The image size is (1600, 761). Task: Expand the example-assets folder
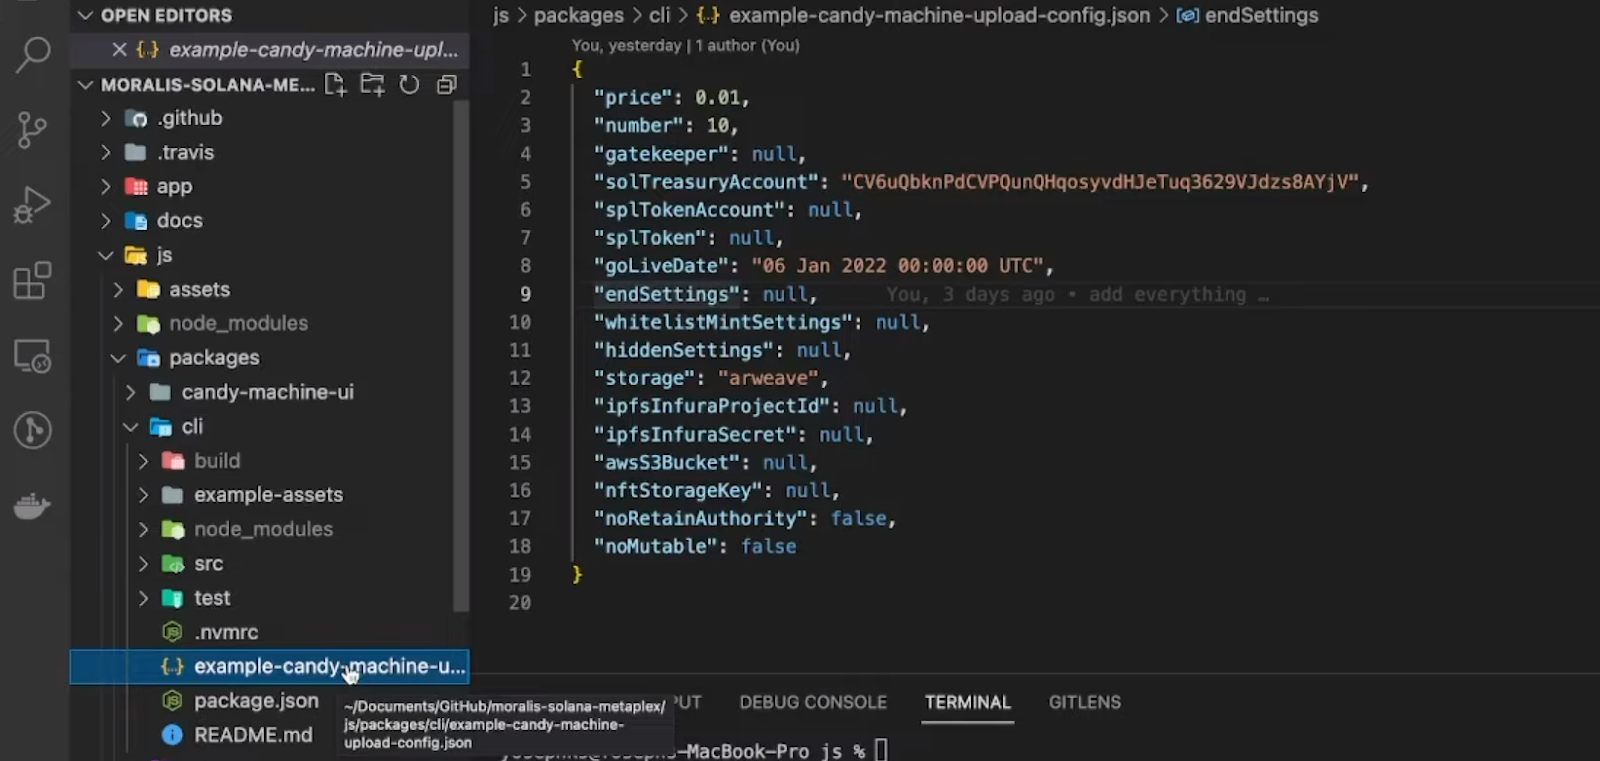tap(143, 494)
